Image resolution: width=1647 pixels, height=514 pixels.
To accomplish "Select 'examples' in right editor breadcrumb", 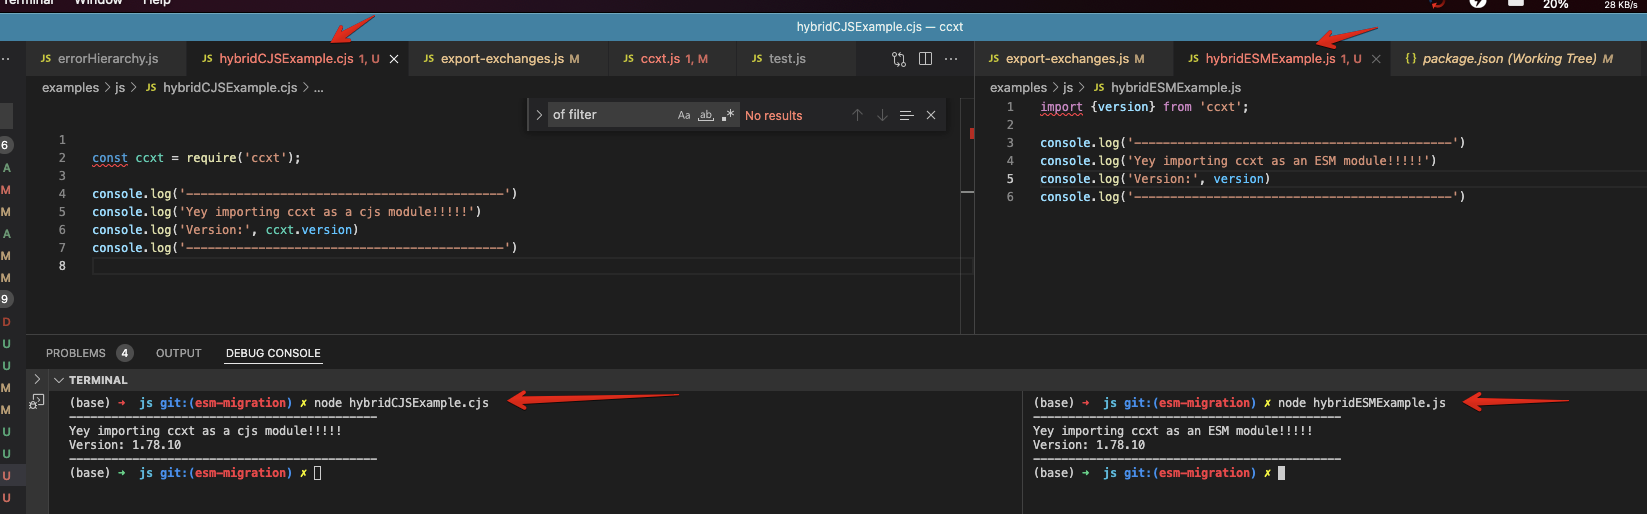I will coord(1018,88).
